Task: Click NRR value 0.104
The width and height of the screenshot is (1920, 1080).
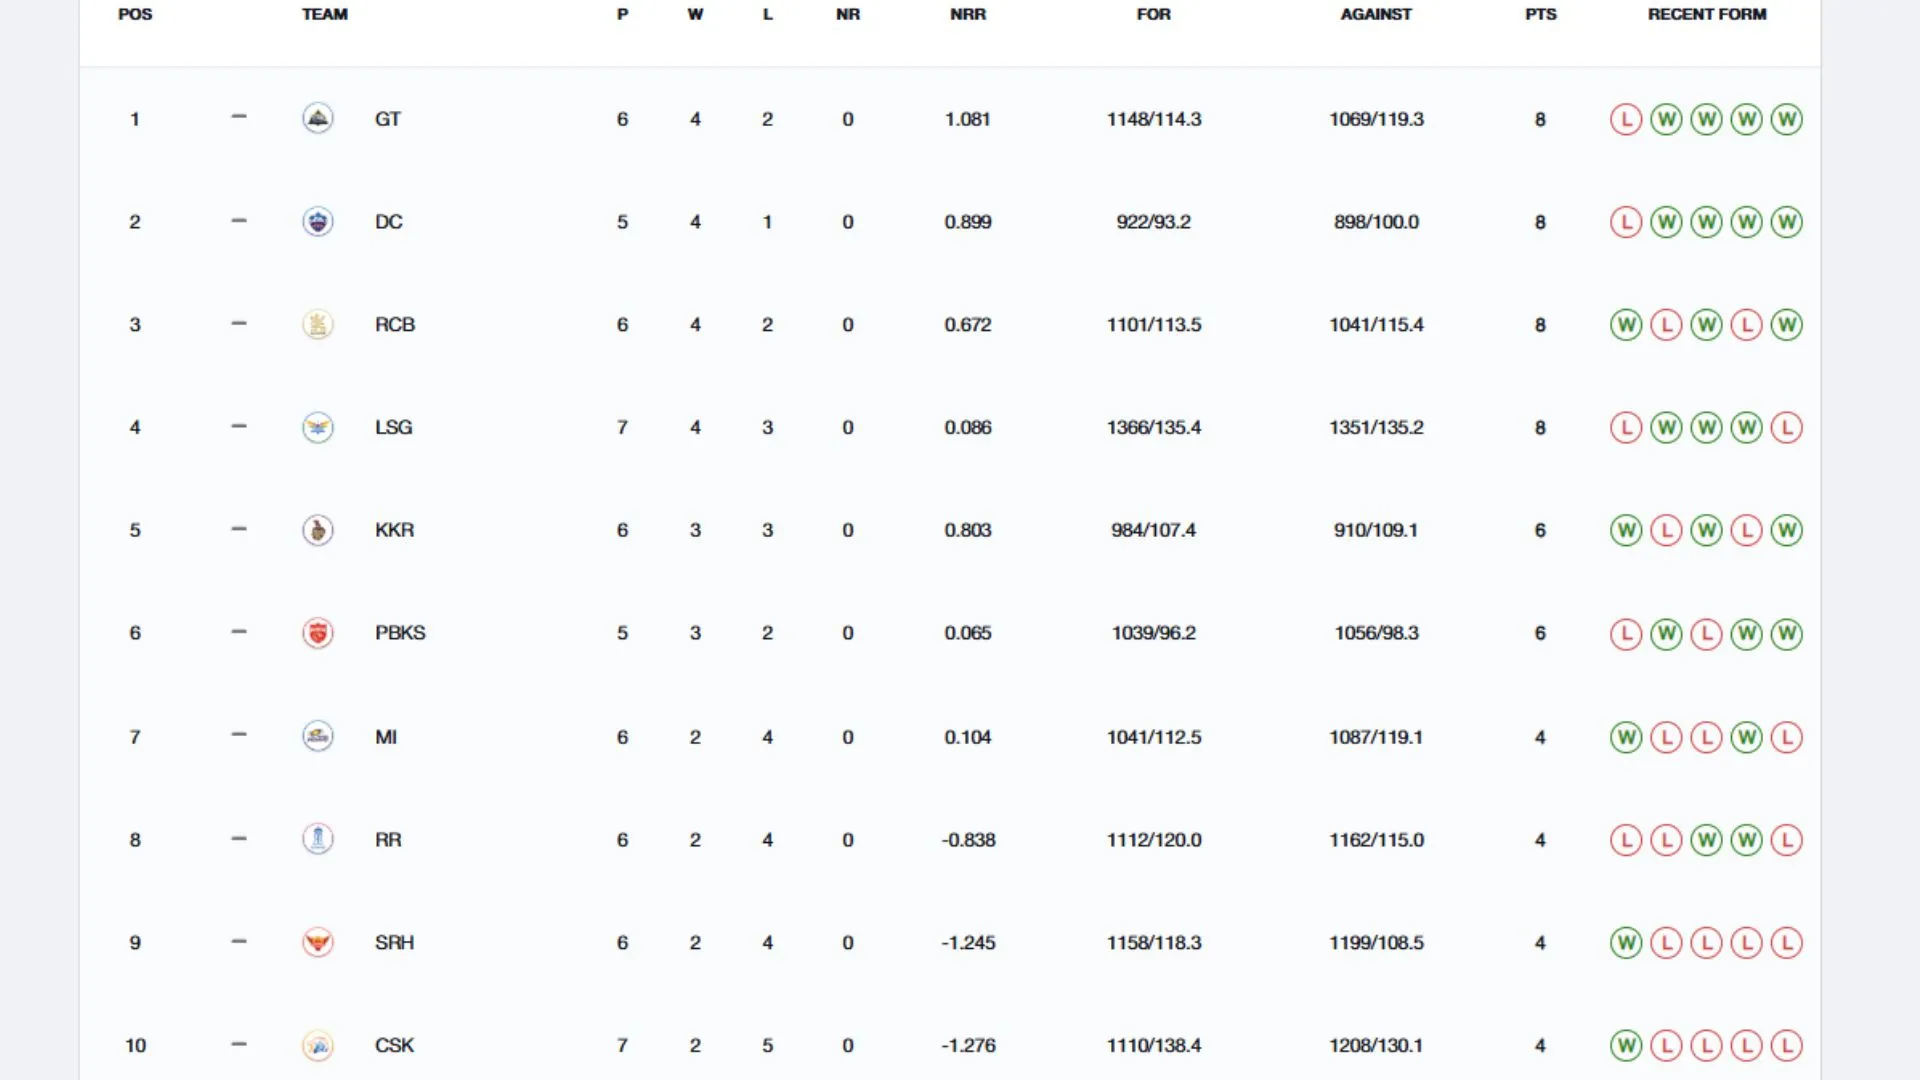Action: pos(968,737)
